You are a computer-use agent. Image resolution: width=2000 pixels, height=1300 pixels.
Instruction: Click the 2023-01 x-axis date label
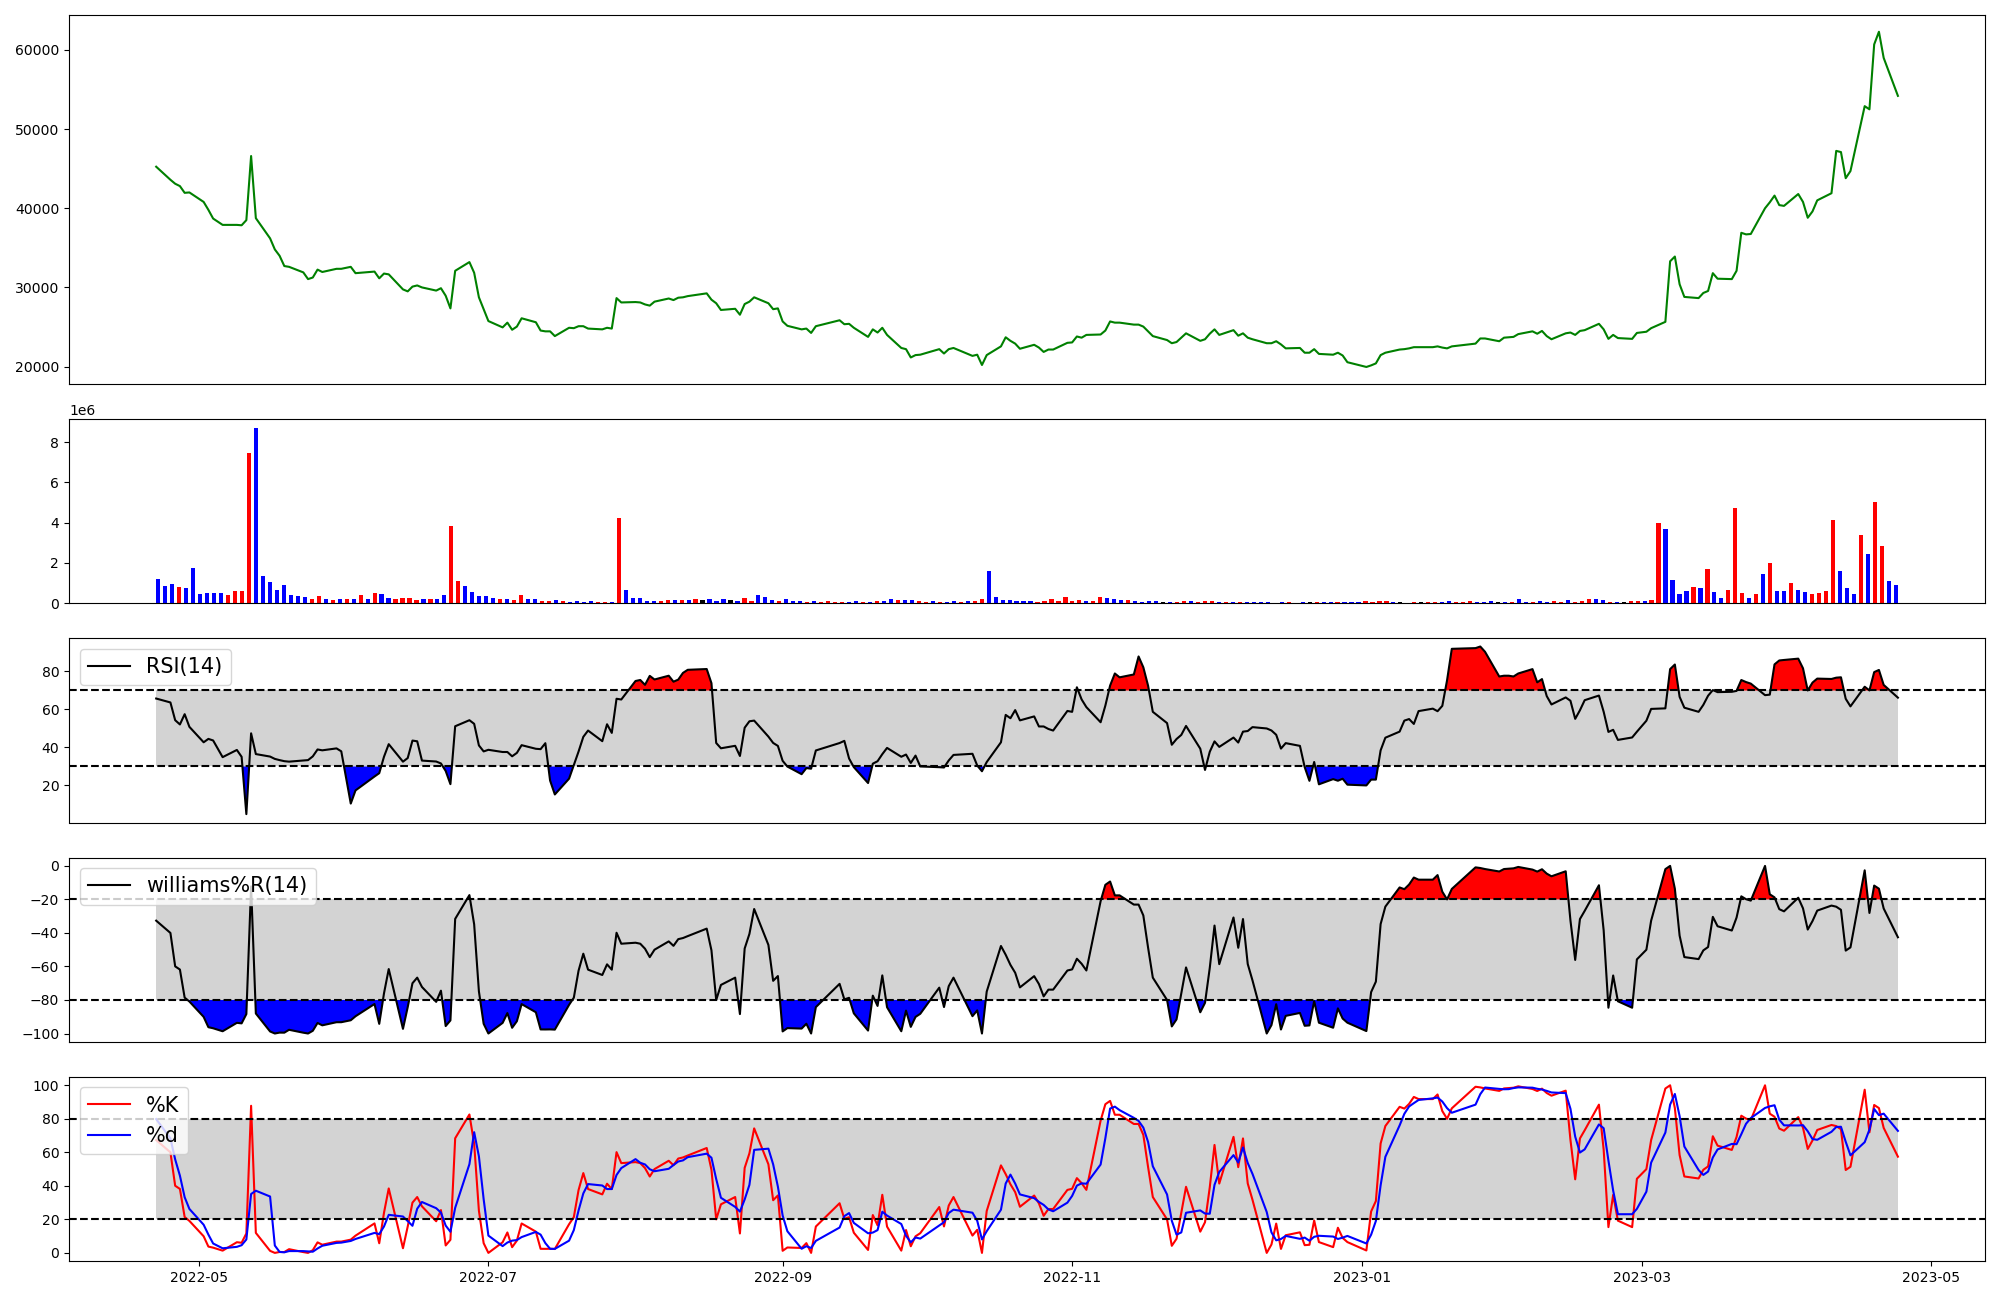pyautogui.click(x=1362, y=1277)
